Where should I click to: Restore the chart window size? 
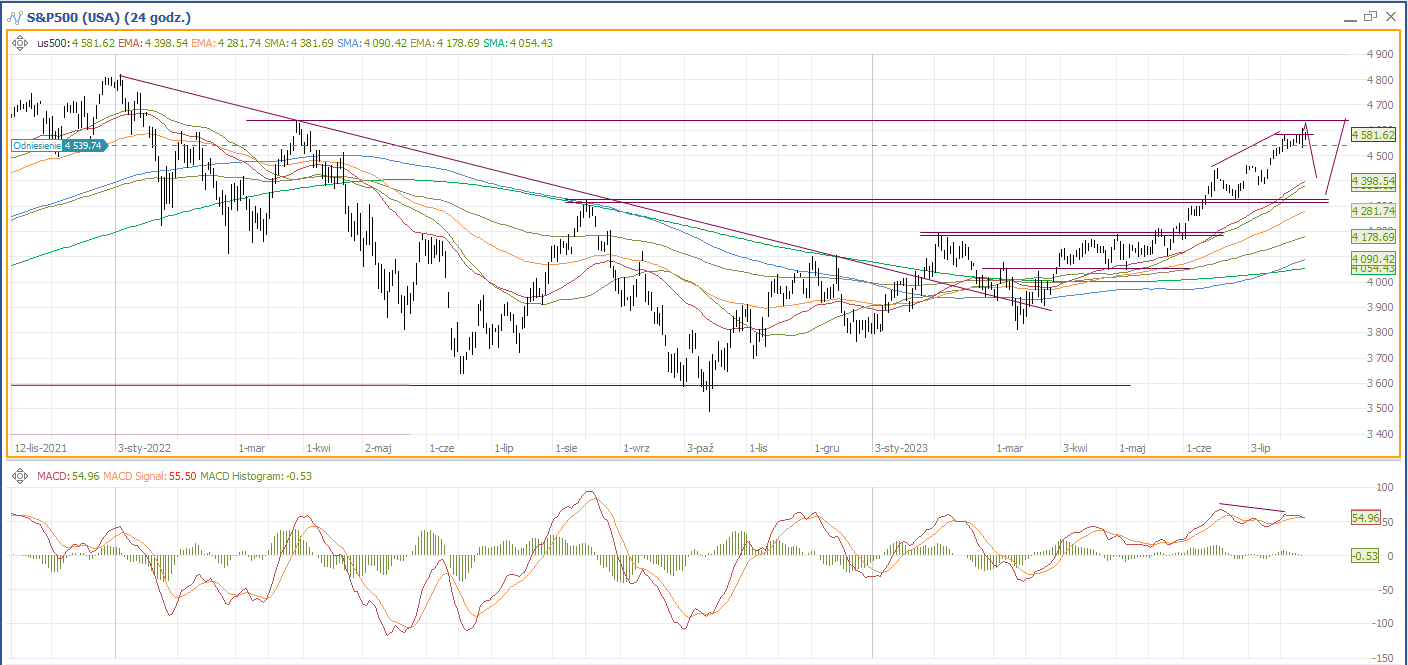click(1370, 17)
